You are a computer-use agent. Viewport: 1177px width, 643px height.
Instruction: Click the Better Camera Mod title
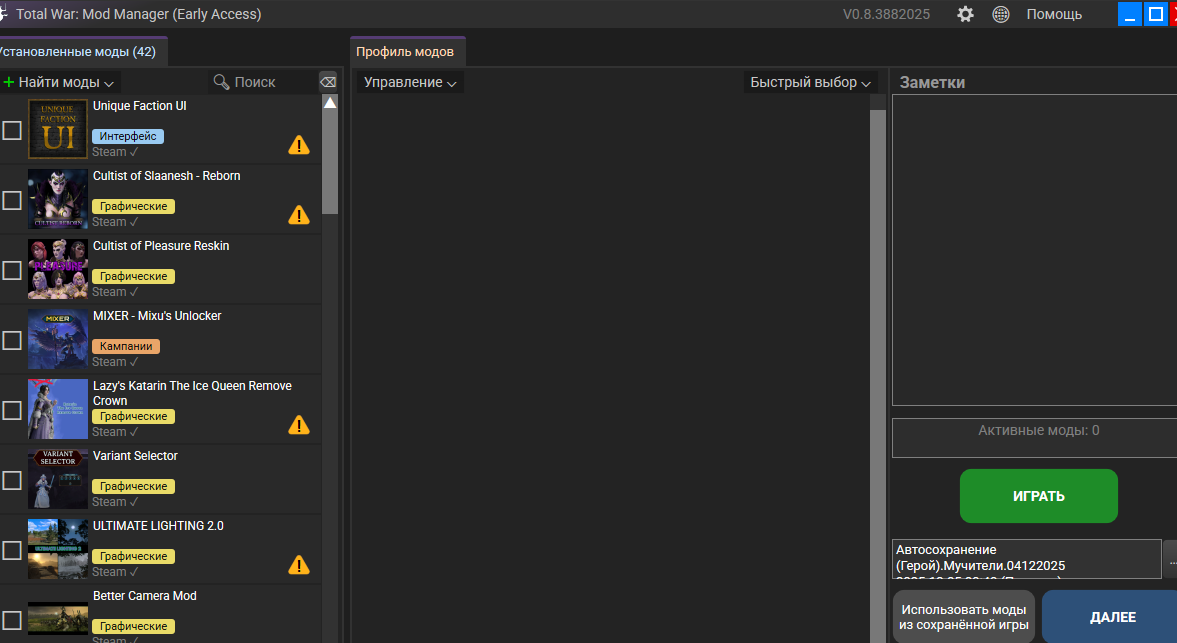tap(145, 596)
